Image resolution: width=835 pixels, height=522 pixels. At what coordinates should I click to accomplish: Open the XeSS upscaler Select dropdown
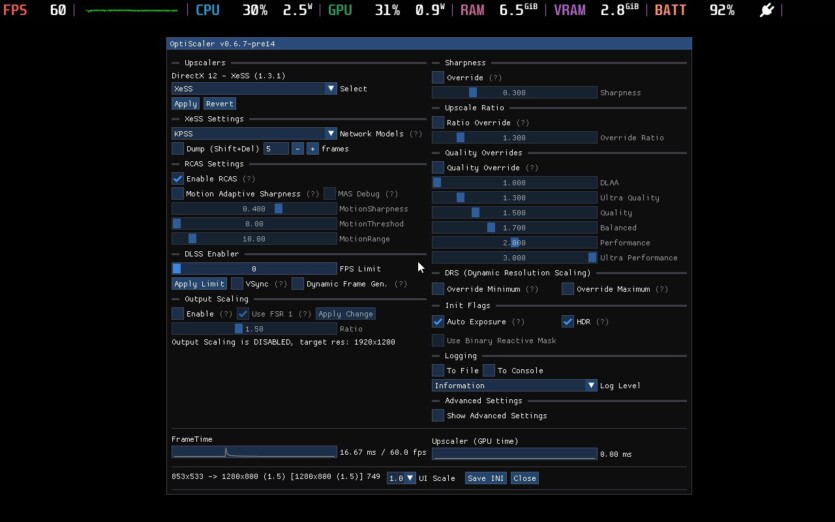tap(254, 88)
